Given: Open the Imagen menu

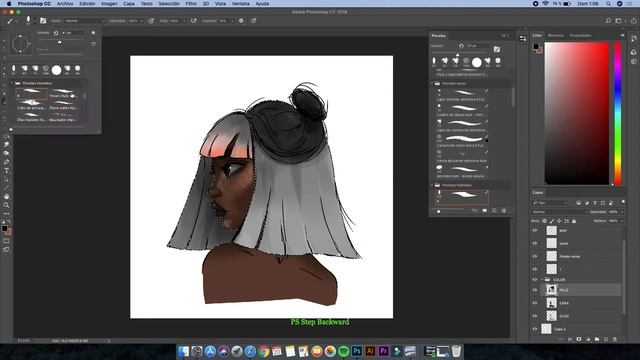Looking at the screenshot, I should (109, 4).
